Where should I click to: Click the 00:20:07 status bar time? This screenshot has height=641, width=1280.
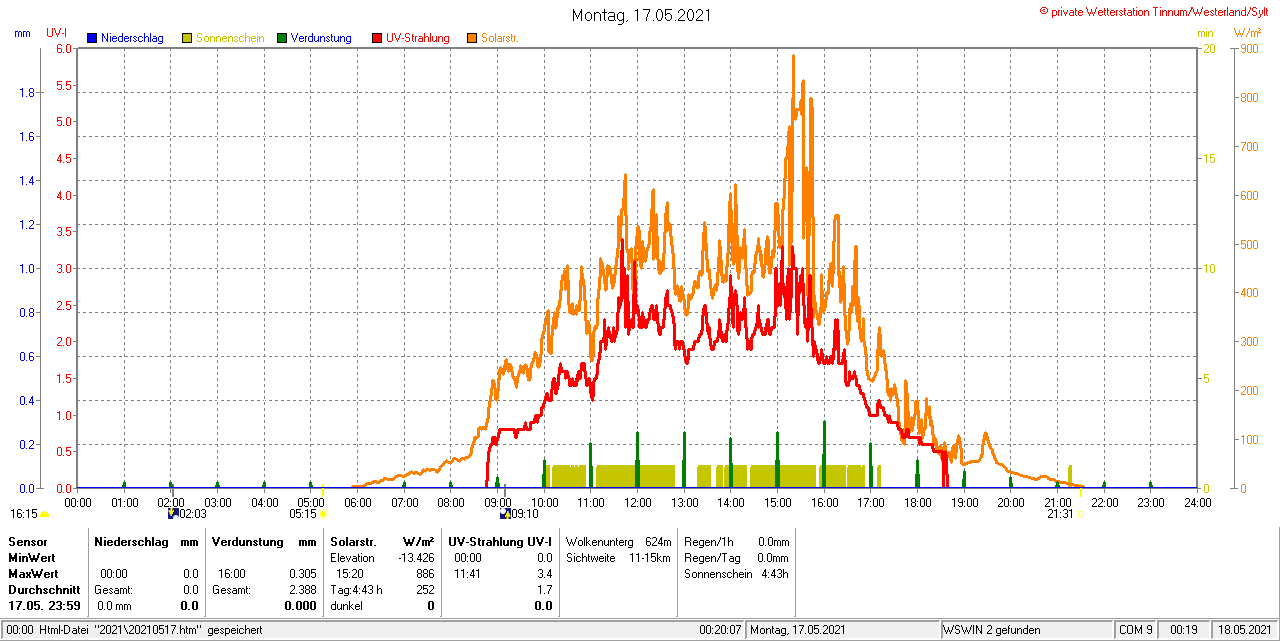[720, 630]
